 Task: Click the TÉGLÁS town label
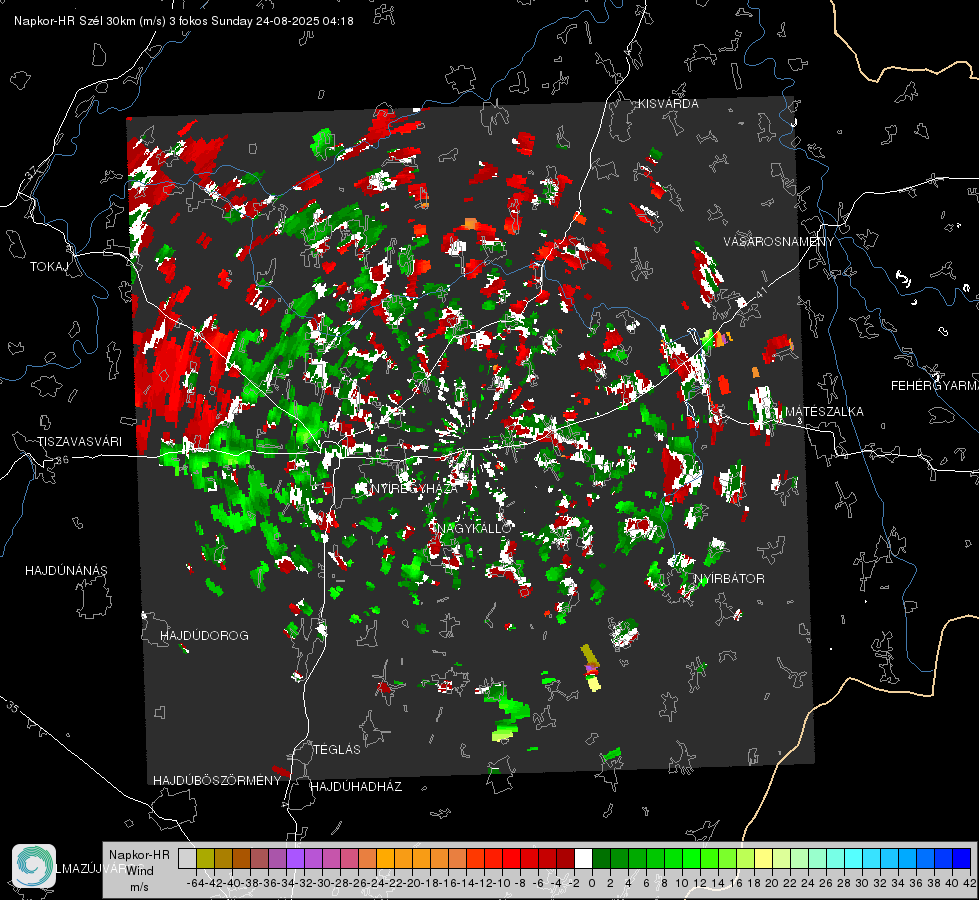(337, 749)
